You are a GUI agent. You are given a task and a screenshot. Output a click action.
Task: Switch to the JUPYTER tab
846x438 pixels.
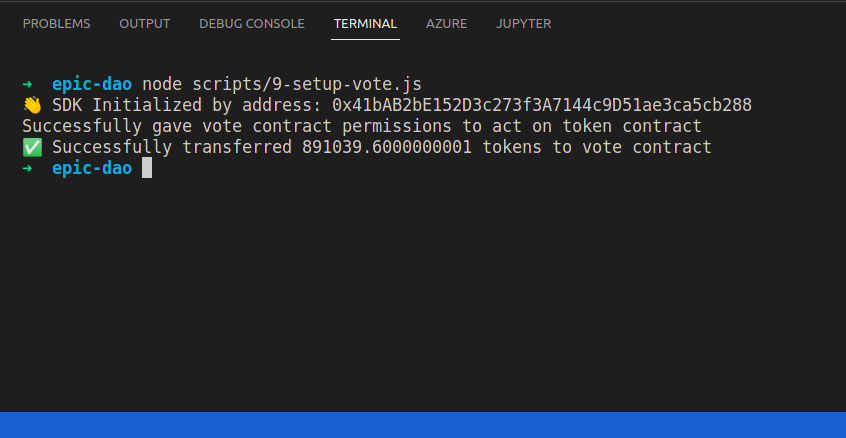pyautogui.click(x=523, y=24)
